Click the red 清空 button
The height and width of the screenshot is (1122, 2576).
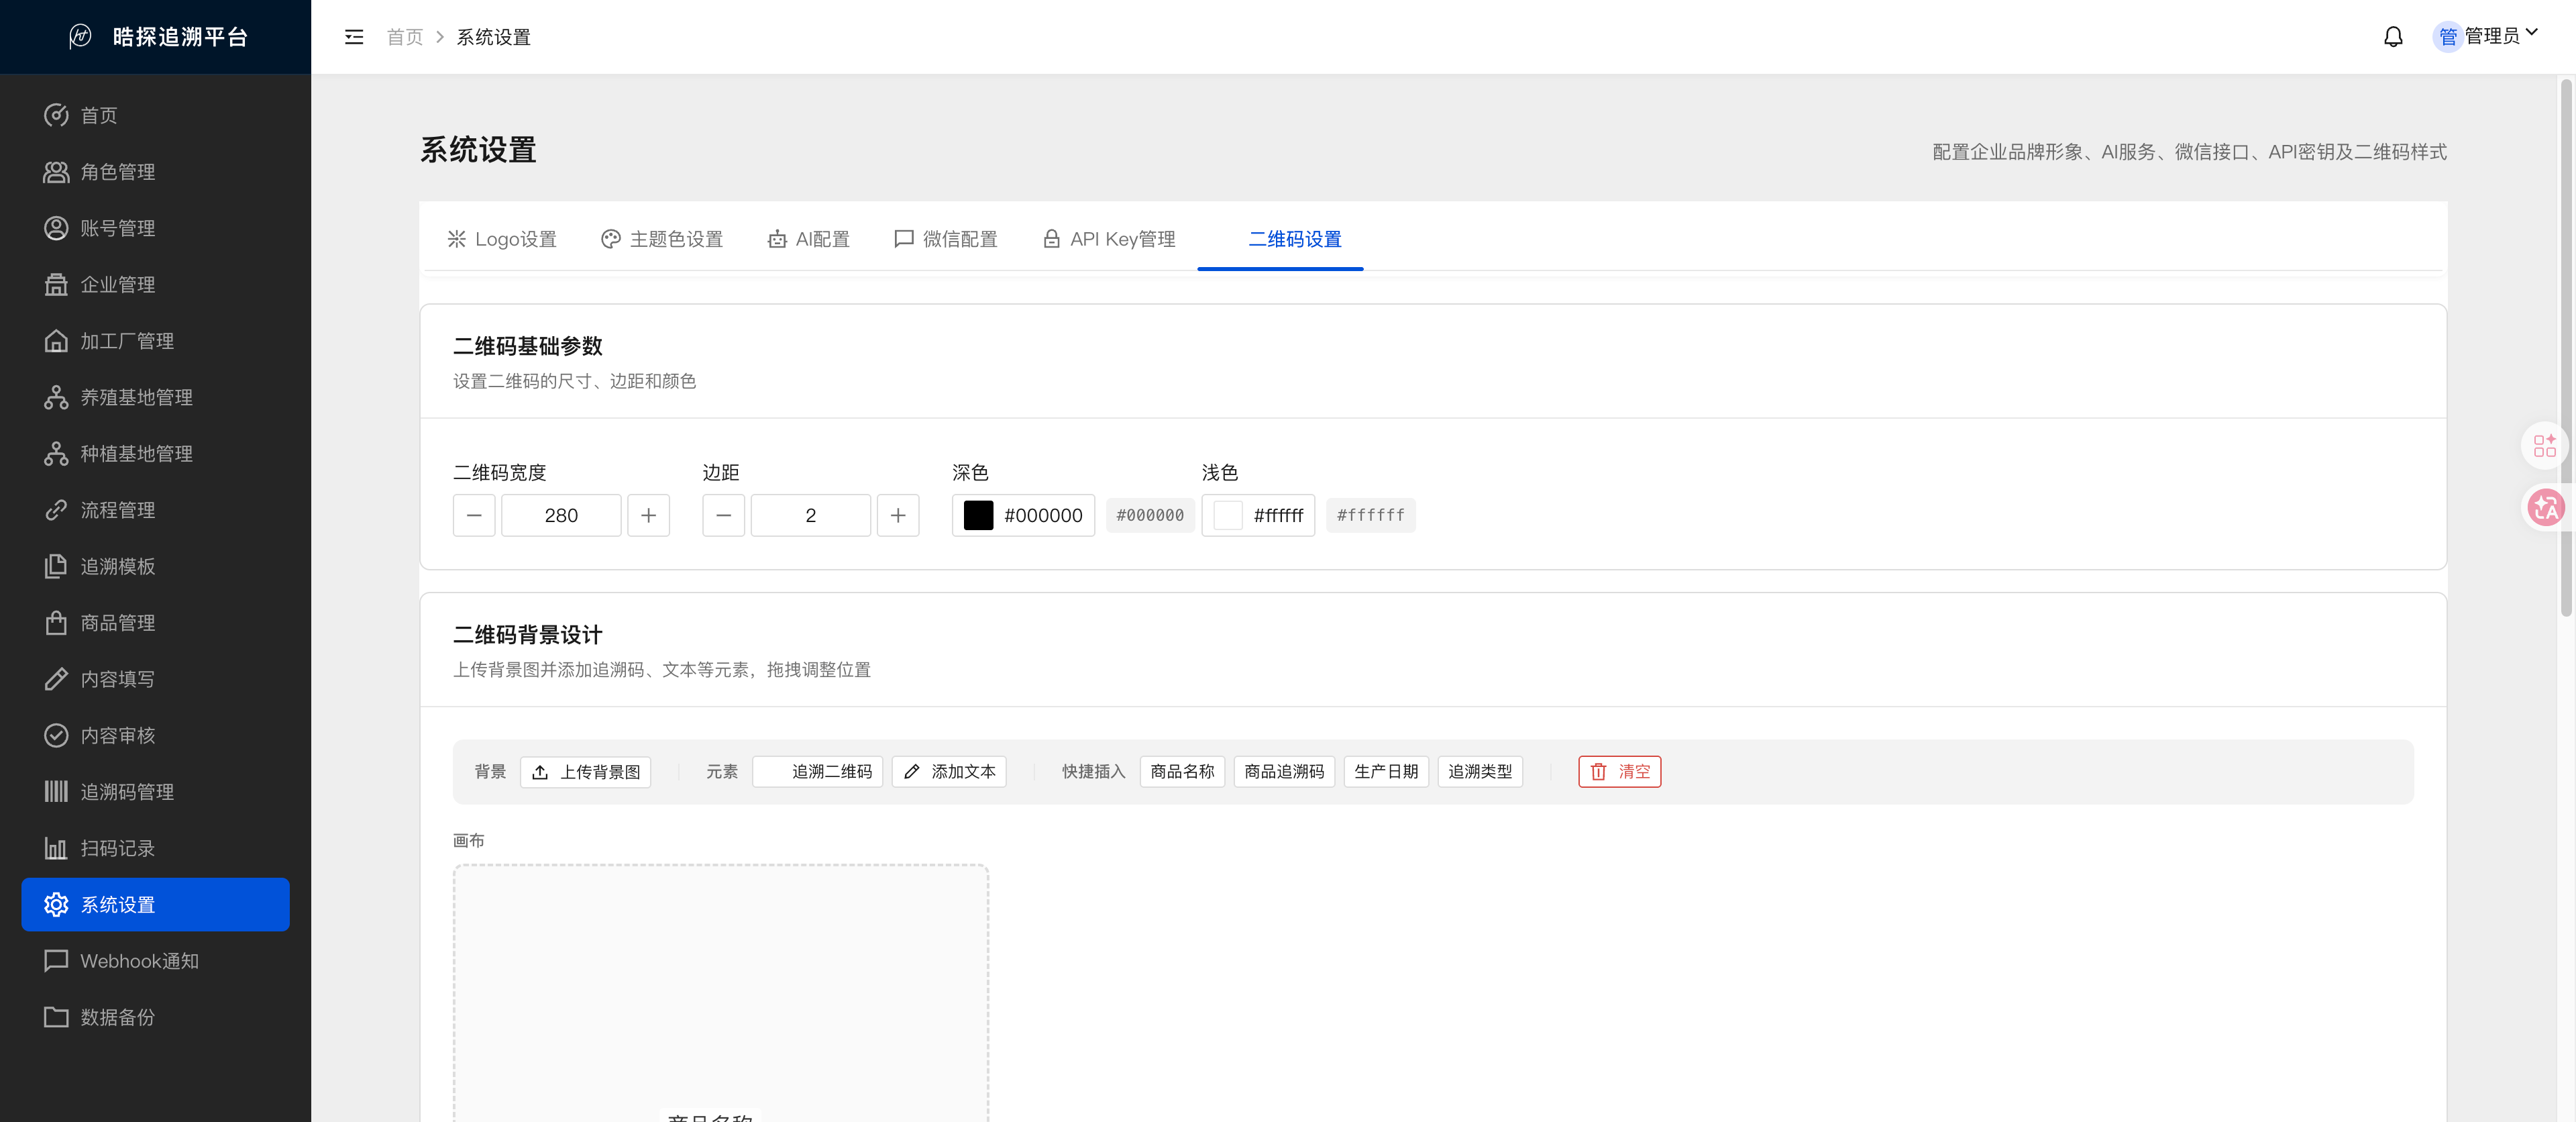[x=1620, y=772]
